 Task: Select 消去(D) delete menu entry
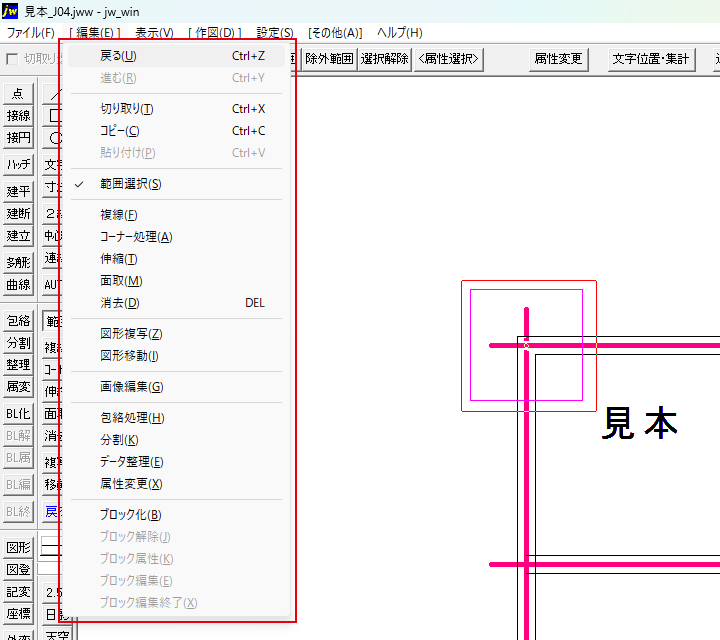176,303
